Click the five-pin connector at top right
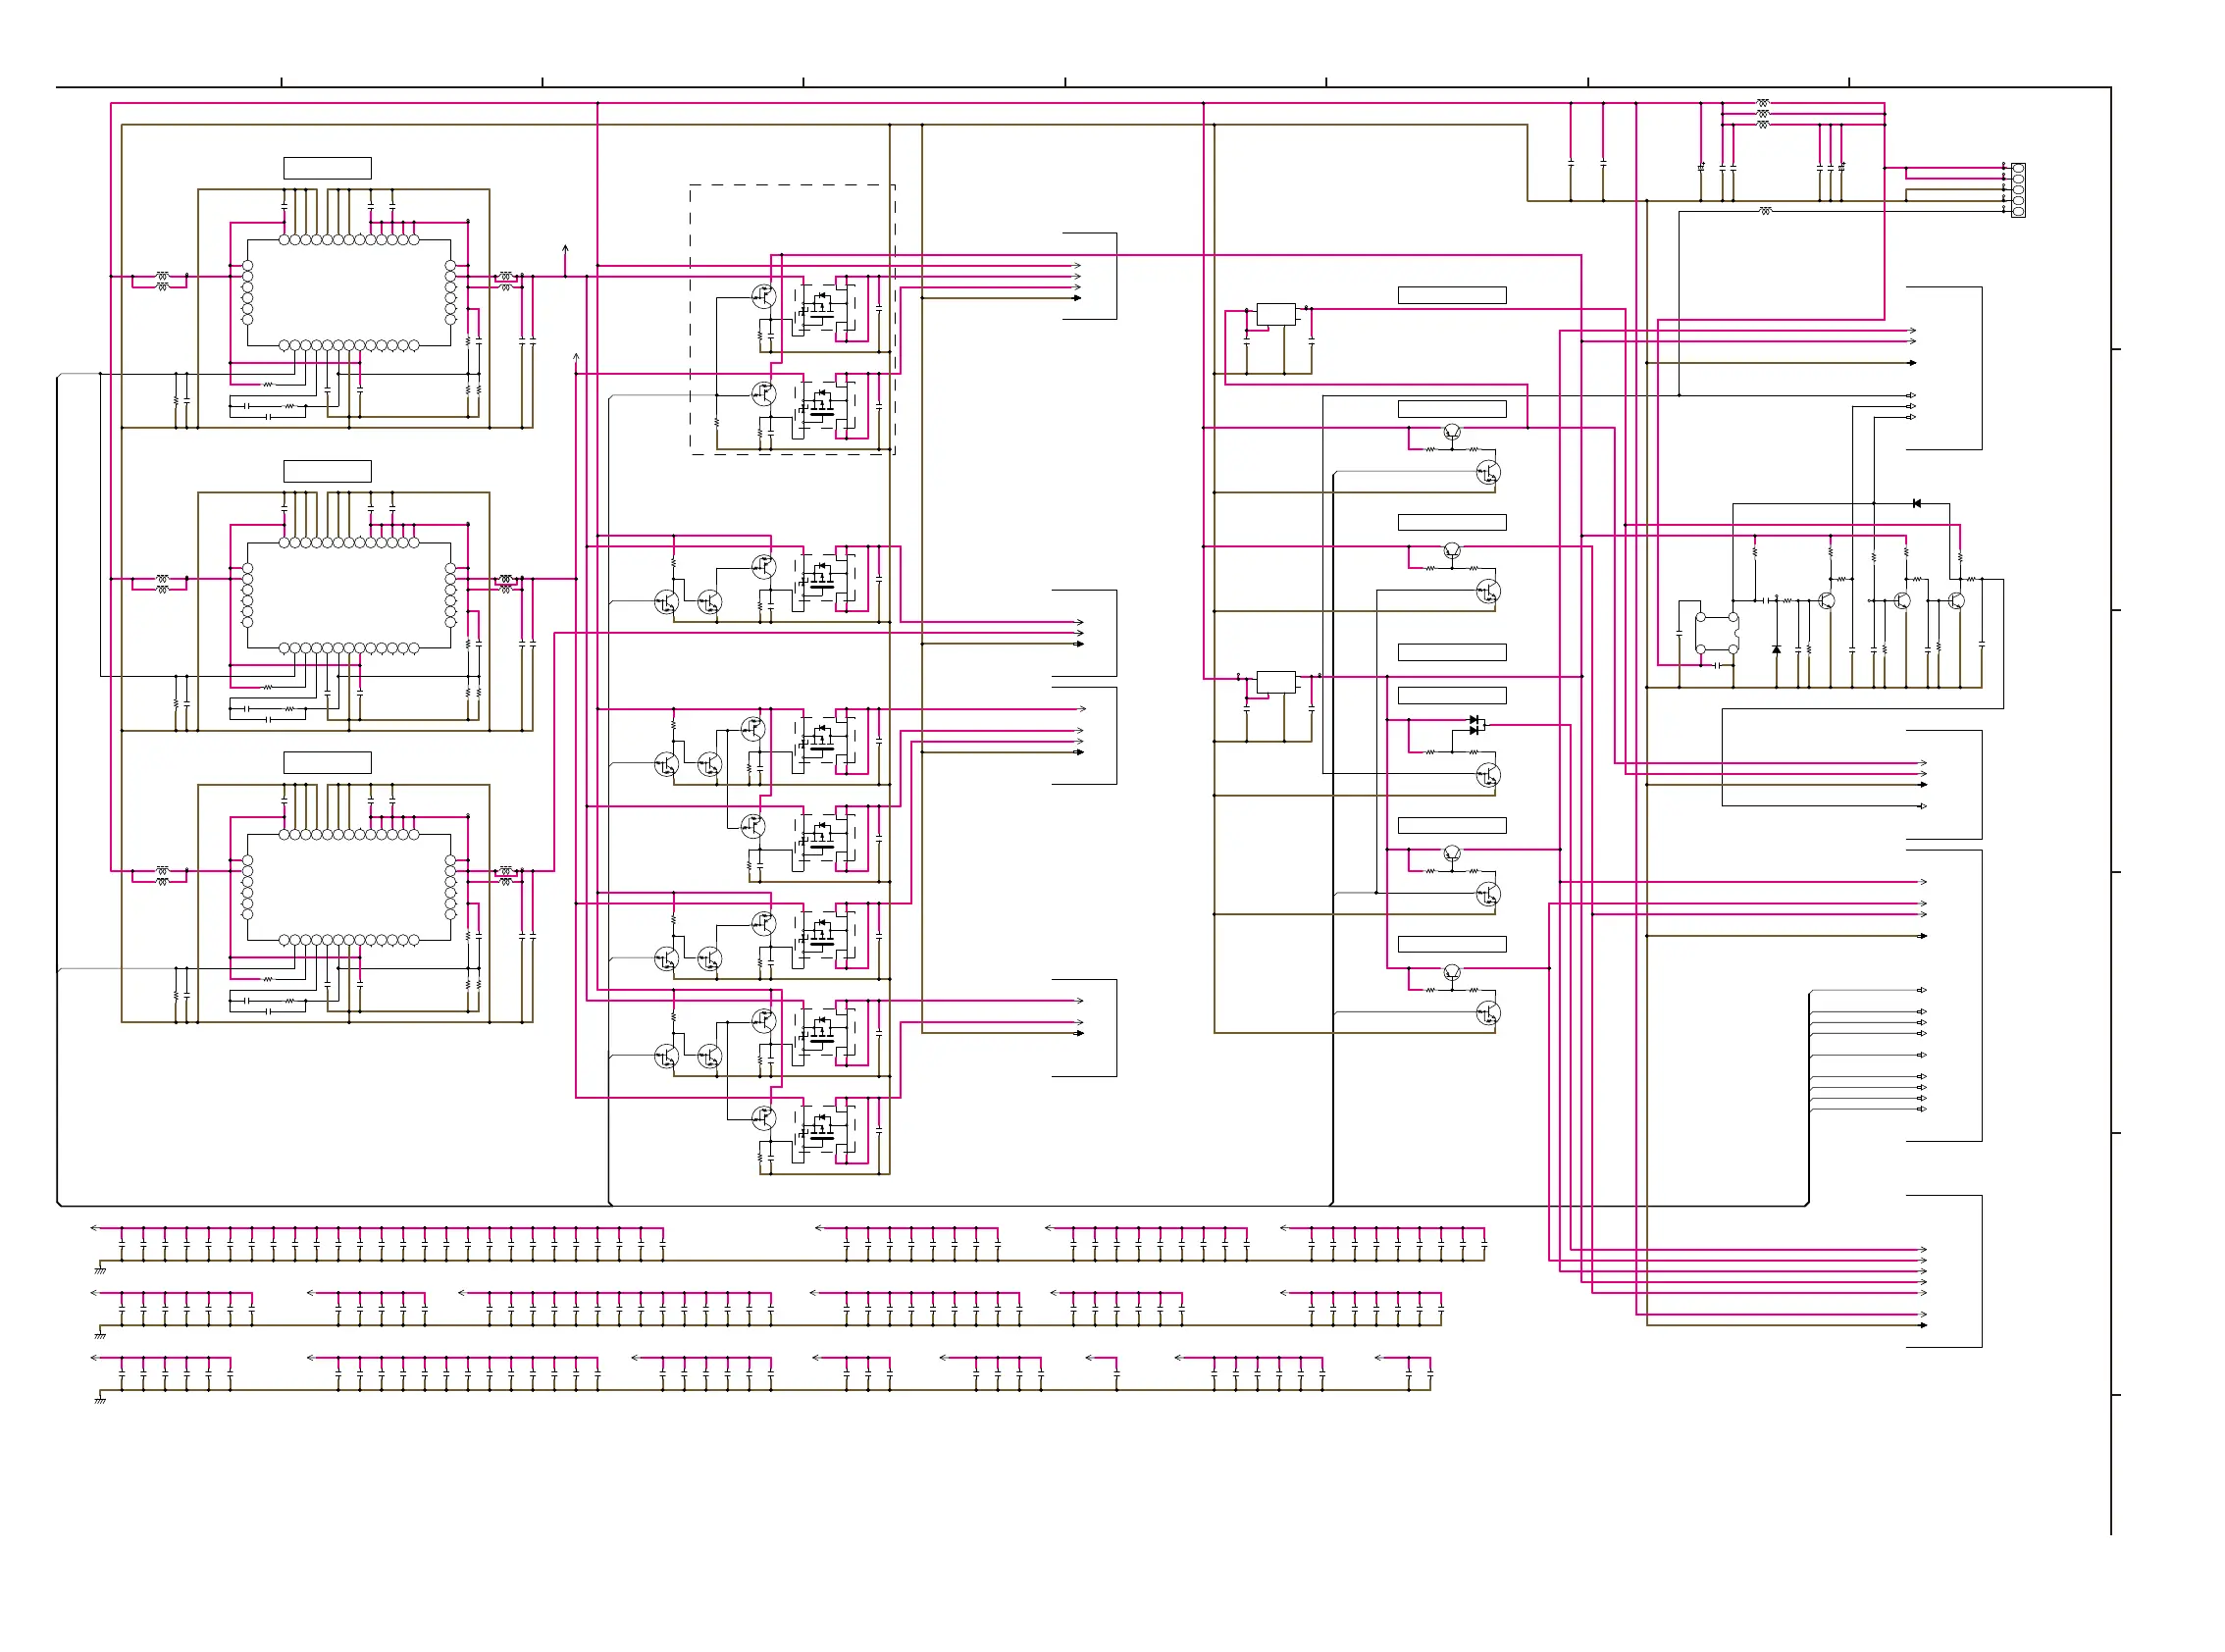Image resolution: width=2225 pixels, height=1652 pixels. pyautogui.click(x=2017, y=190)
